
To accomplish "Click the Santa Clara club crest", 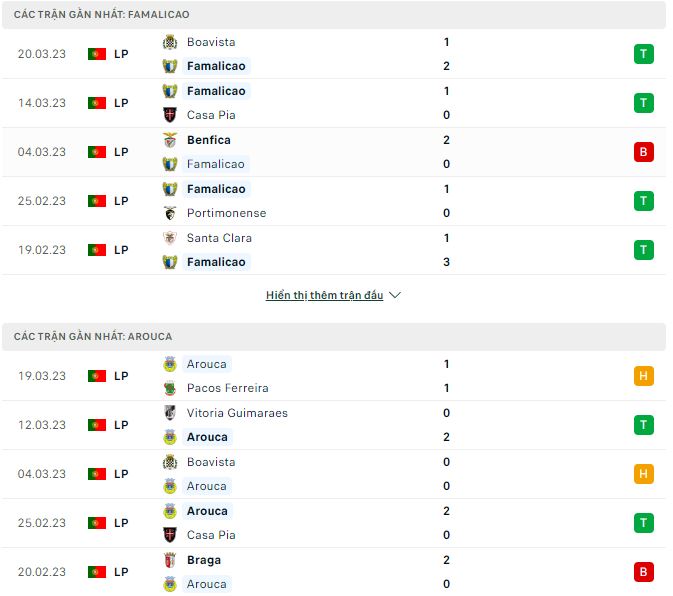I will (x=170, y=238).
